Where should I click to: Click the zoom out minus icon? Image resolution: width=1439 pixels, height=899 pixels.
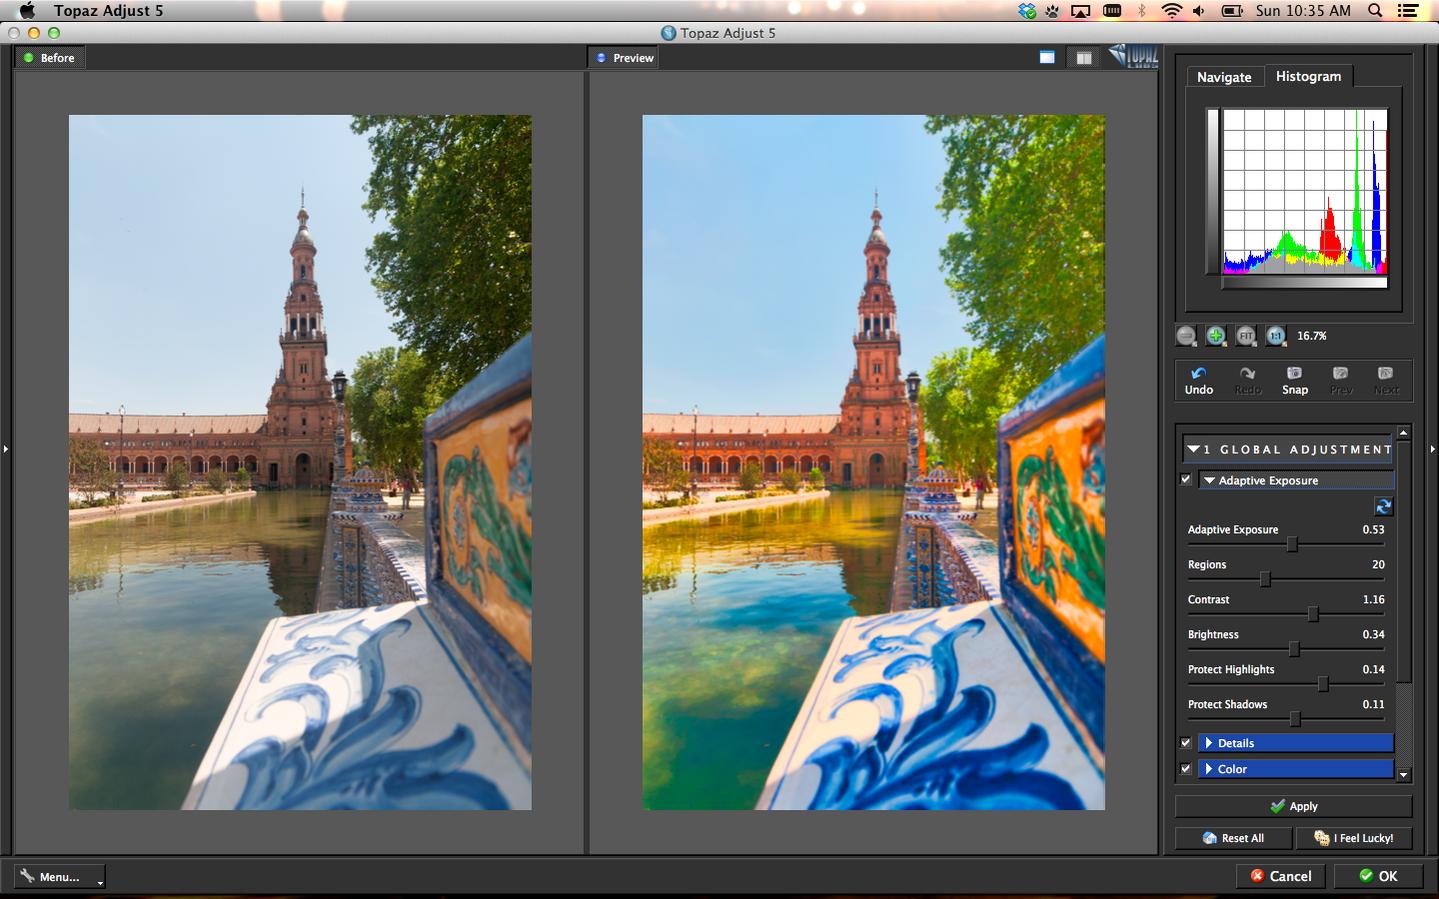pyautogui.click(x=1186, y=336)
